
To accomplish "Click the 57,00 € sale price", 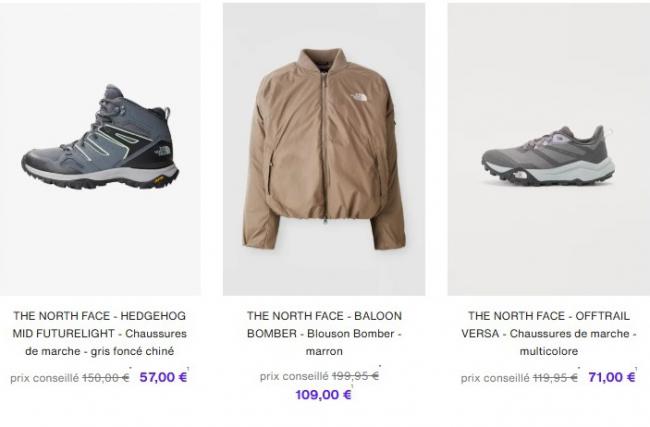I will tap(164, 377).
